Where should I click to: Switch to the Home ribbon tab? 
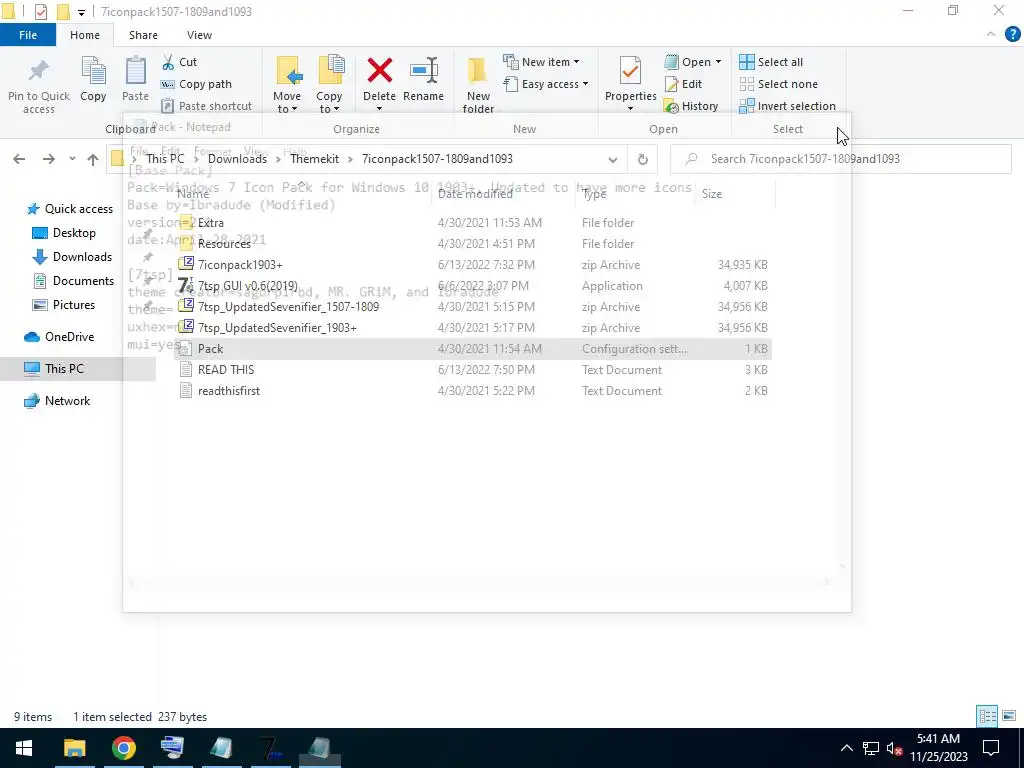(x=85, y=35)
